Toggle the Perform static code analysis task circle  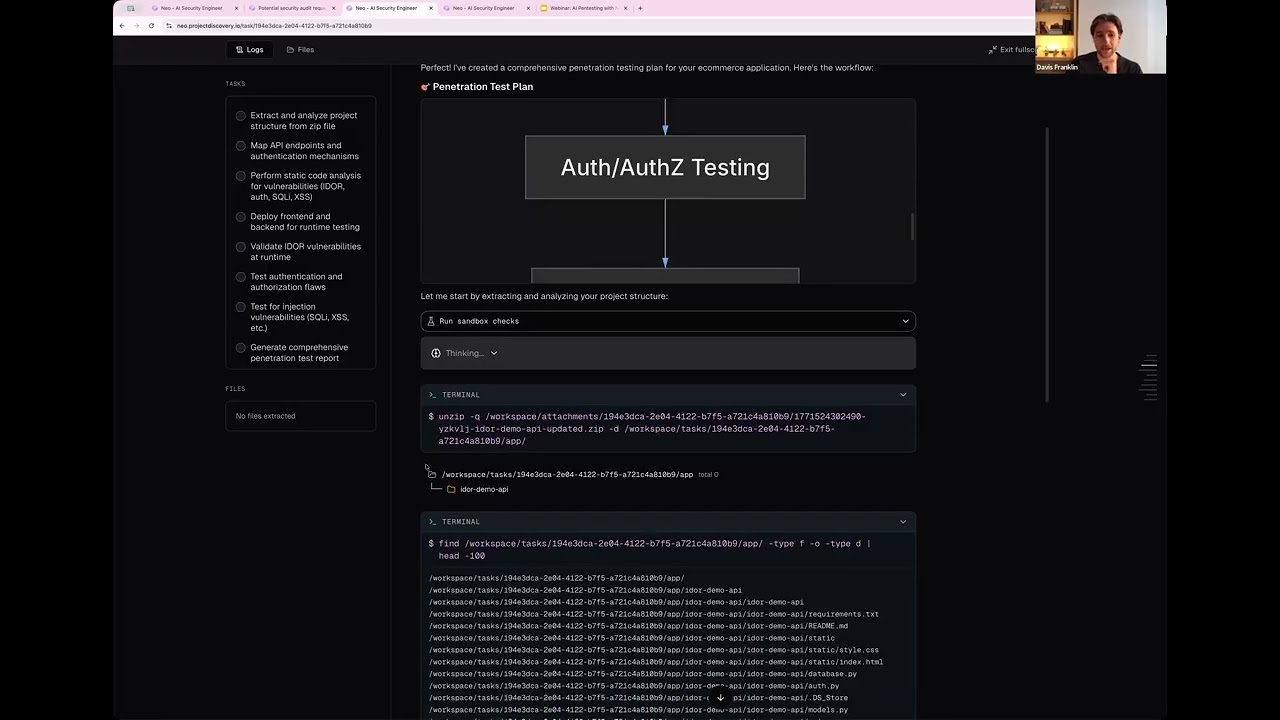tap(241, 176)
